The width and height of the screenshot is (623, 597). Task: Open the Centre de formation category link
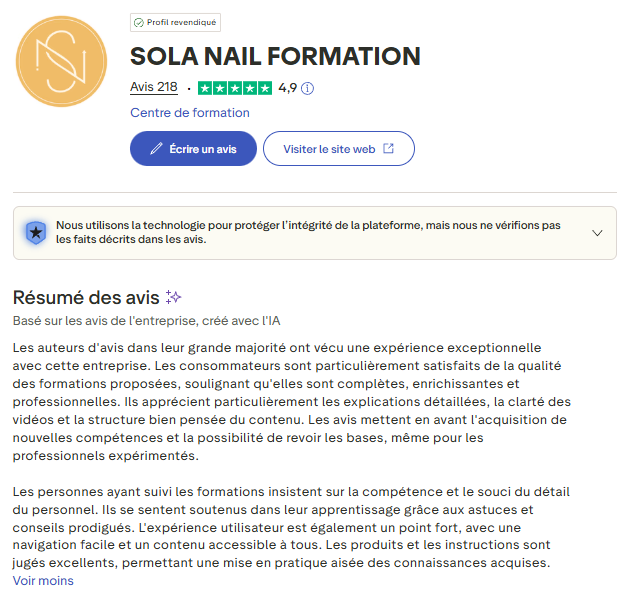coord(190,113)
